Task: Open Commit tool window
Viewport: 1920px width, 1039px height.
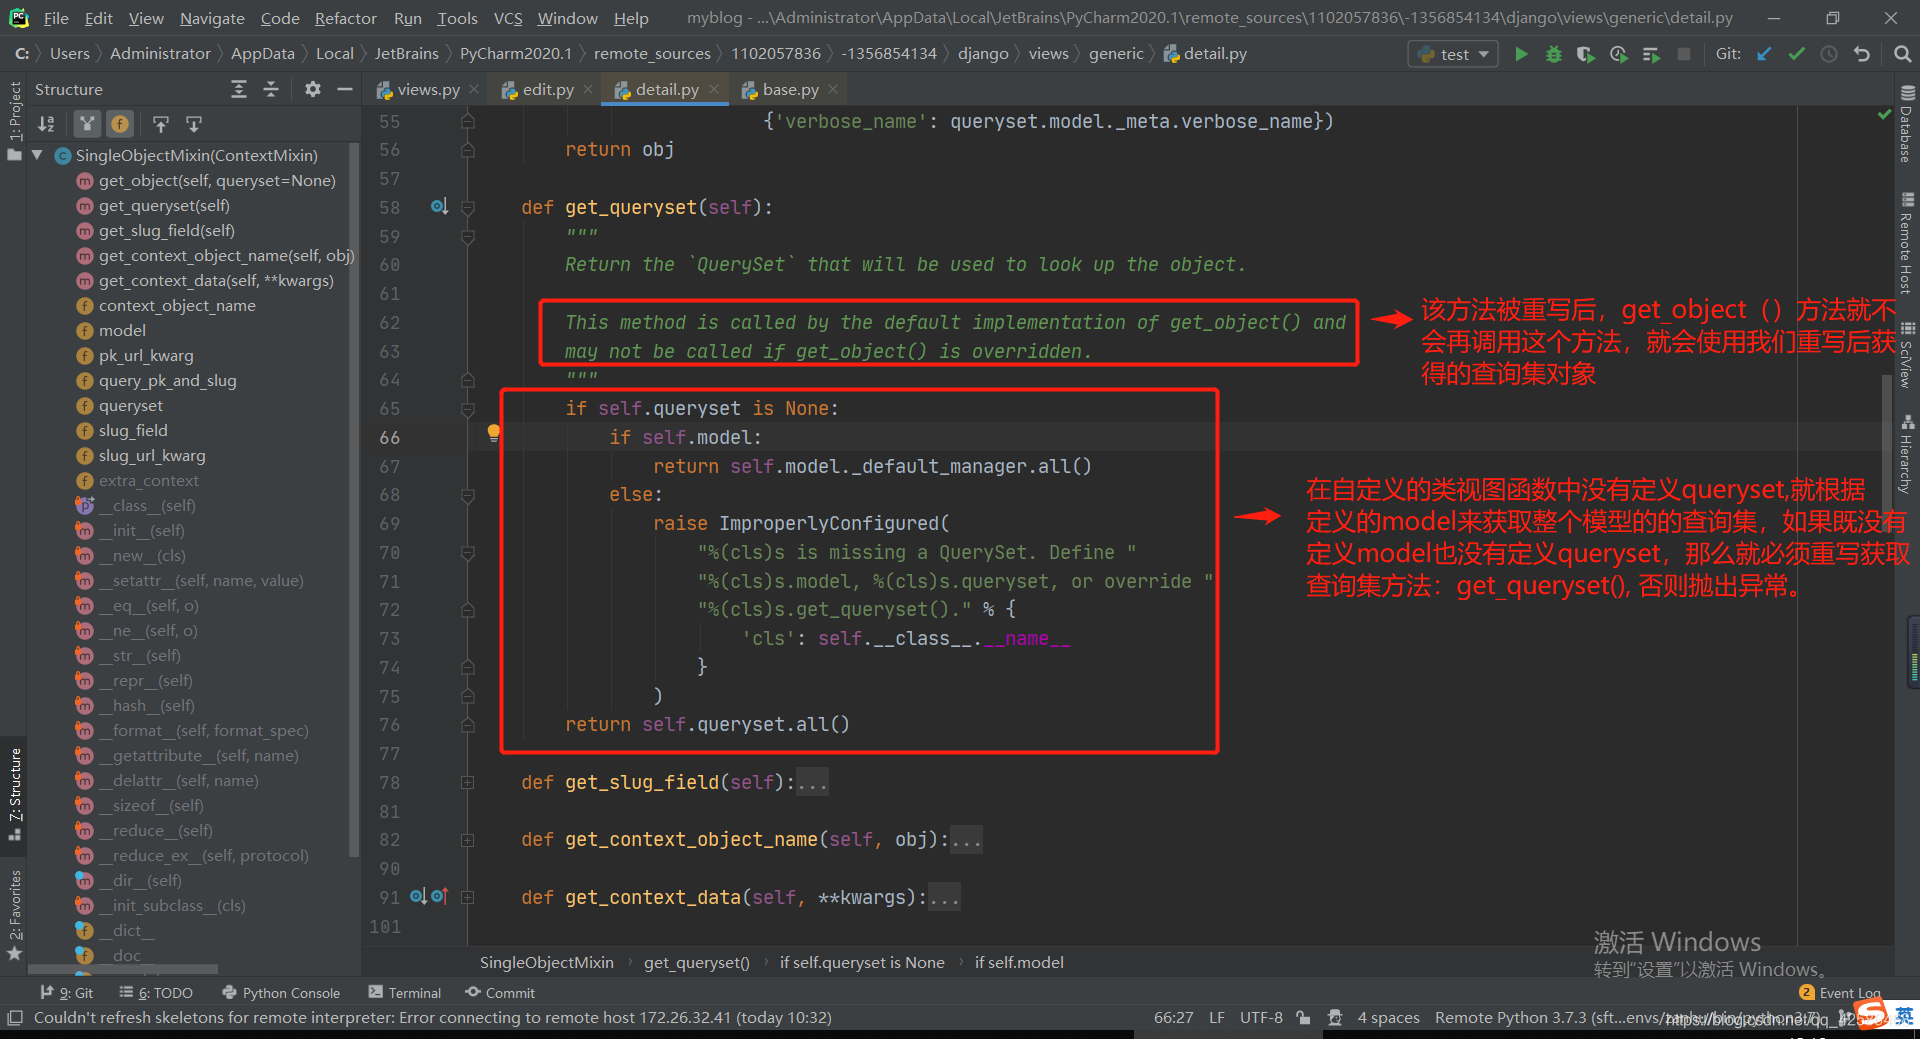Action: [500, 992]
